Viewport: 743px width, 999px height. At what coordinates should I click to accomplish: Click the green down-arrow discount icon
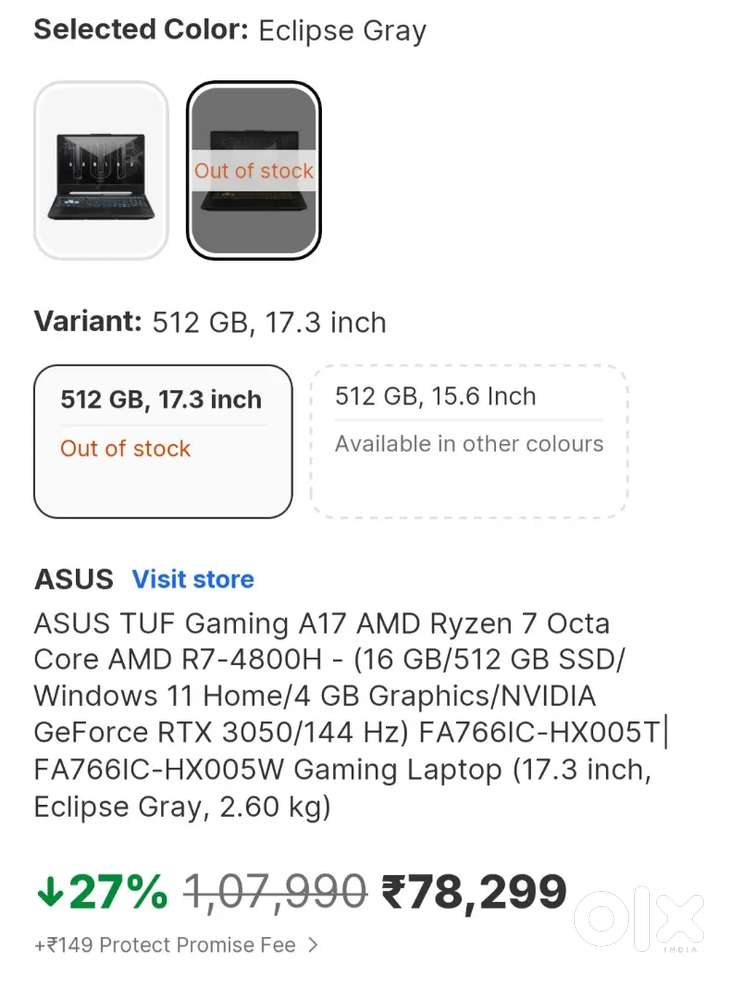coord(49,893)
